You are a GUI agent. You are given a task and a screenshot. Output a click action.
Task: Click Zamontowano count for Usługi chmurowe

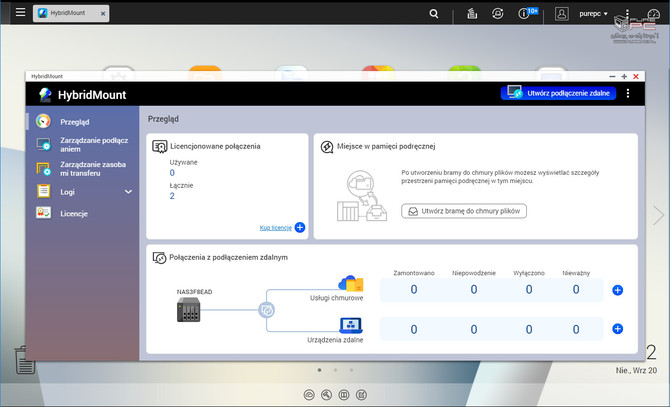[414, 290]
